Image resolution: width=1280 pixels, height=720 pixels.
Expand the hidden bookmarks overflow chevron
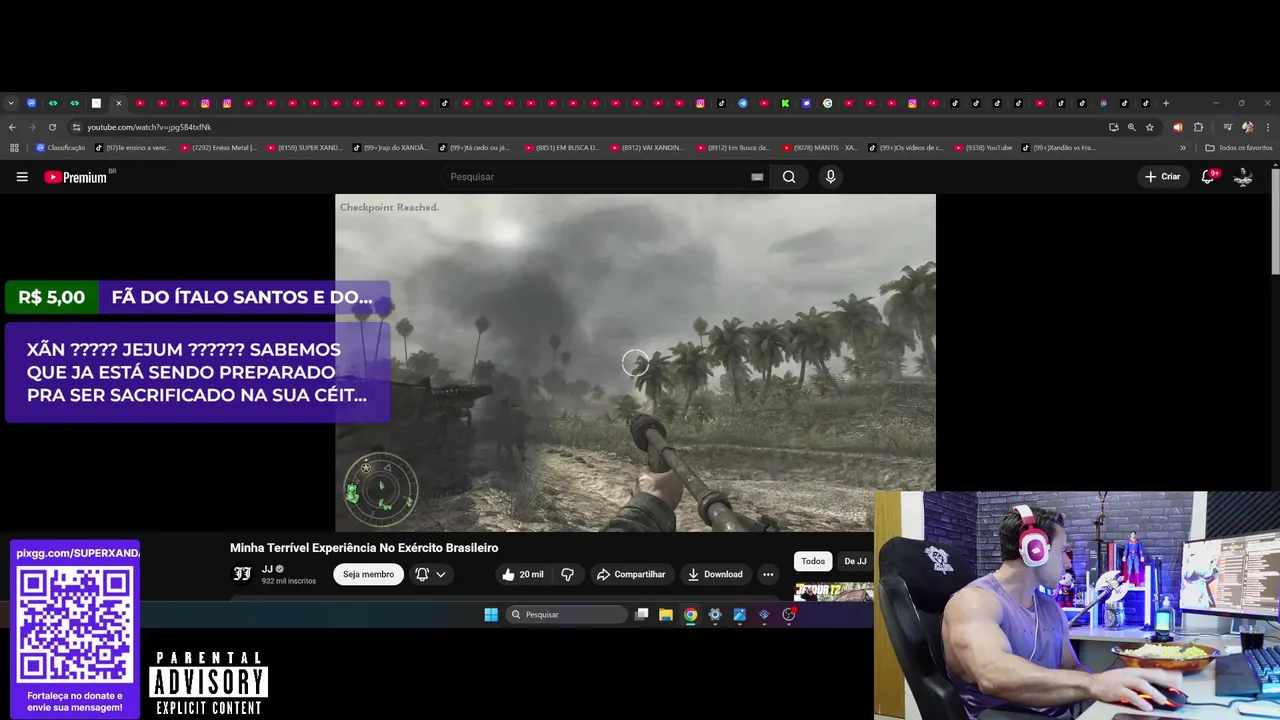coord(1183,148)
